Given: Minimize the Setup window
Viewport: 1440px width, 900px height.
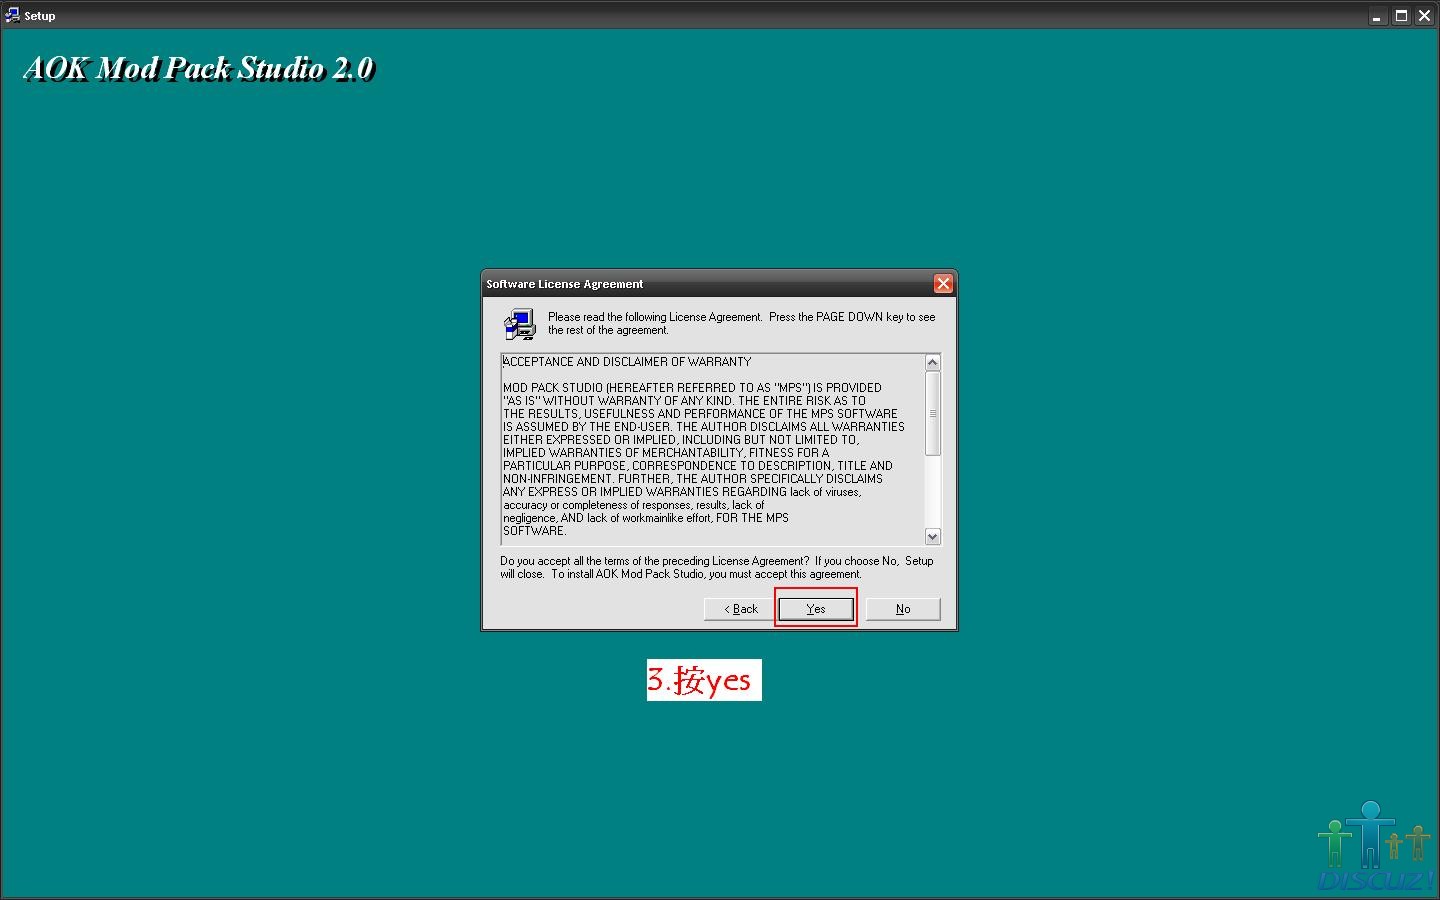Looking at the screenshot, I should pyautogui.click(x=1378, y=16).
